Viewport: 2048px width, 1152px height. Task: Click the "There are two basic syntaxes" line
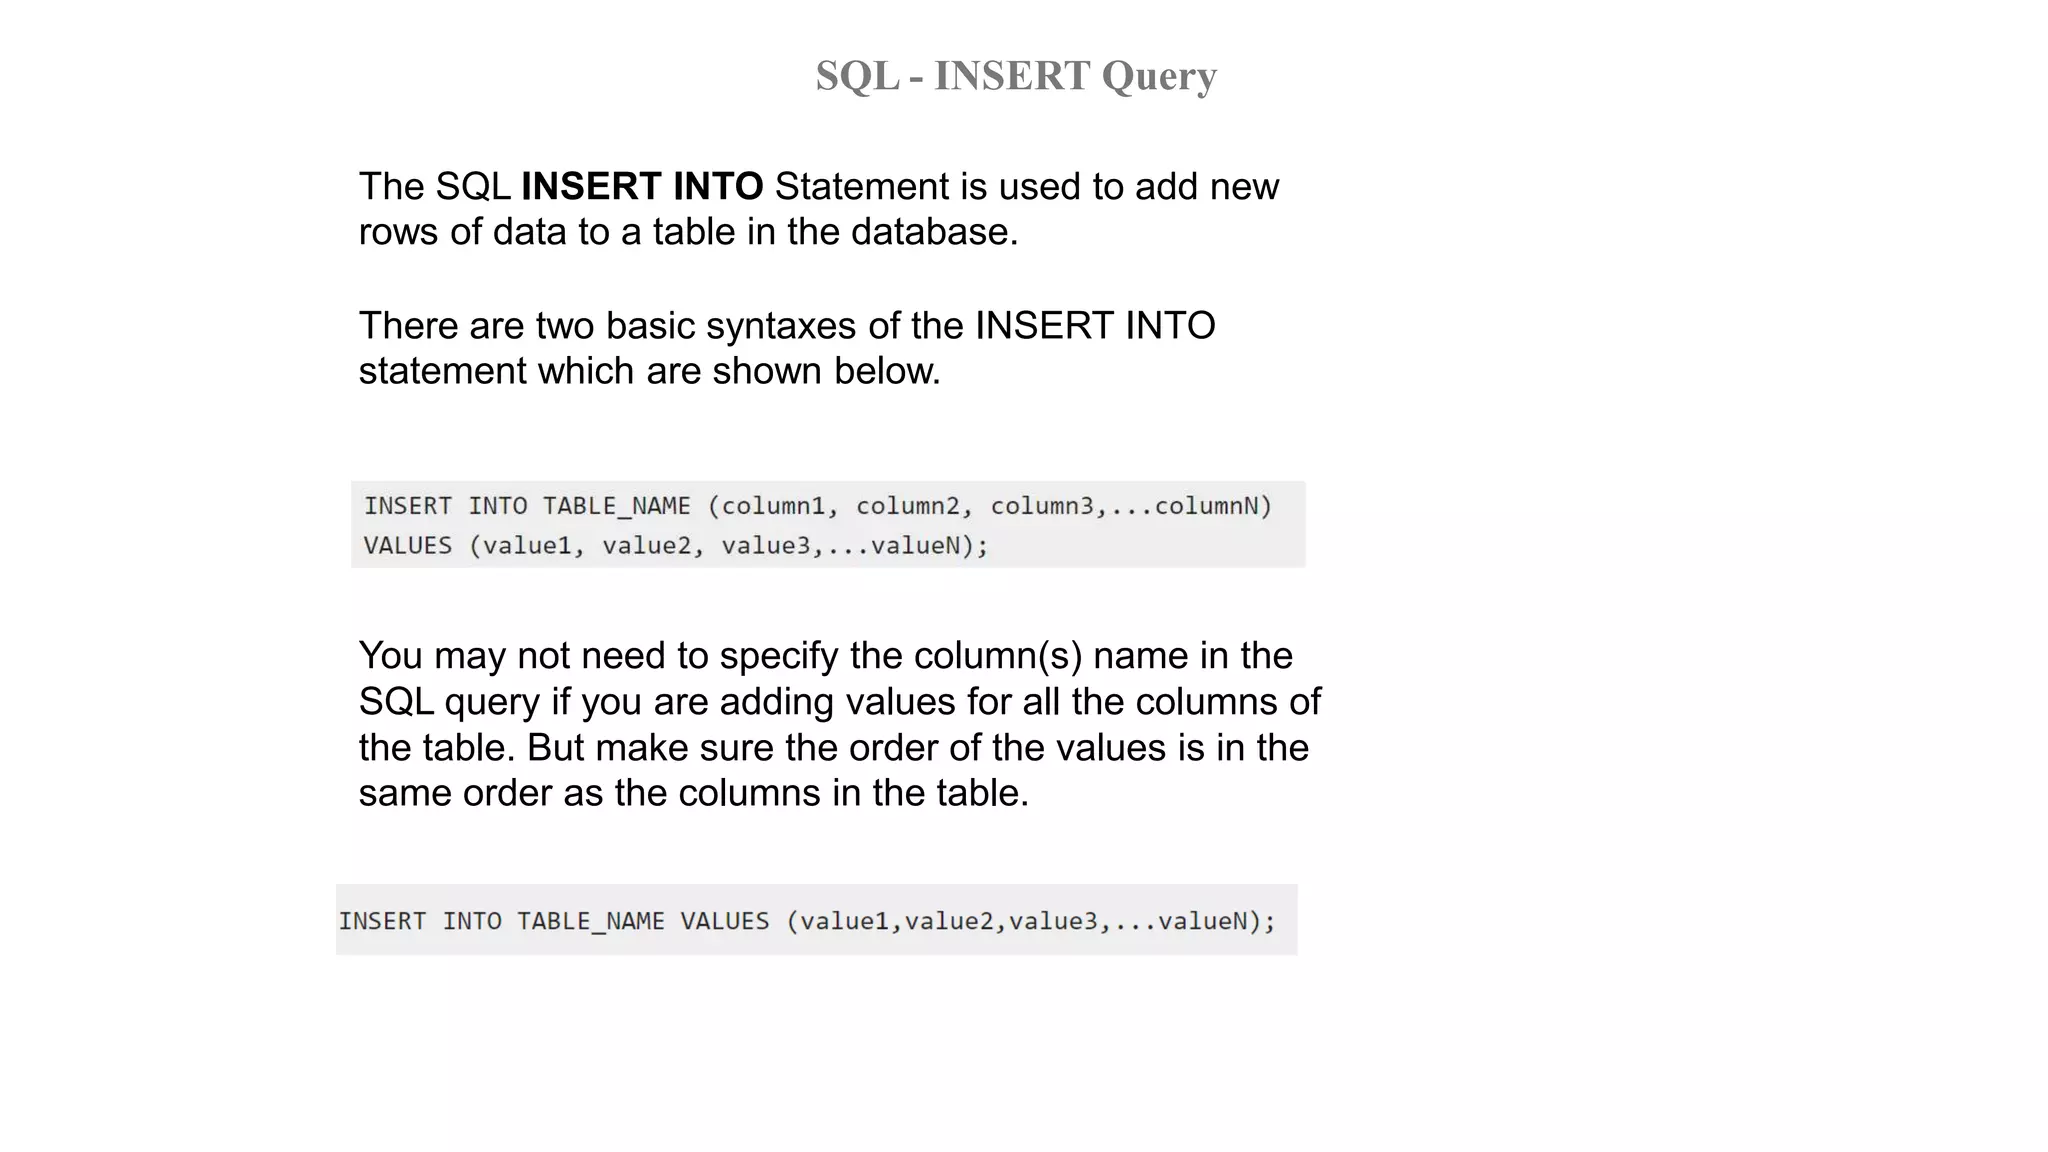tap(786, 326)
